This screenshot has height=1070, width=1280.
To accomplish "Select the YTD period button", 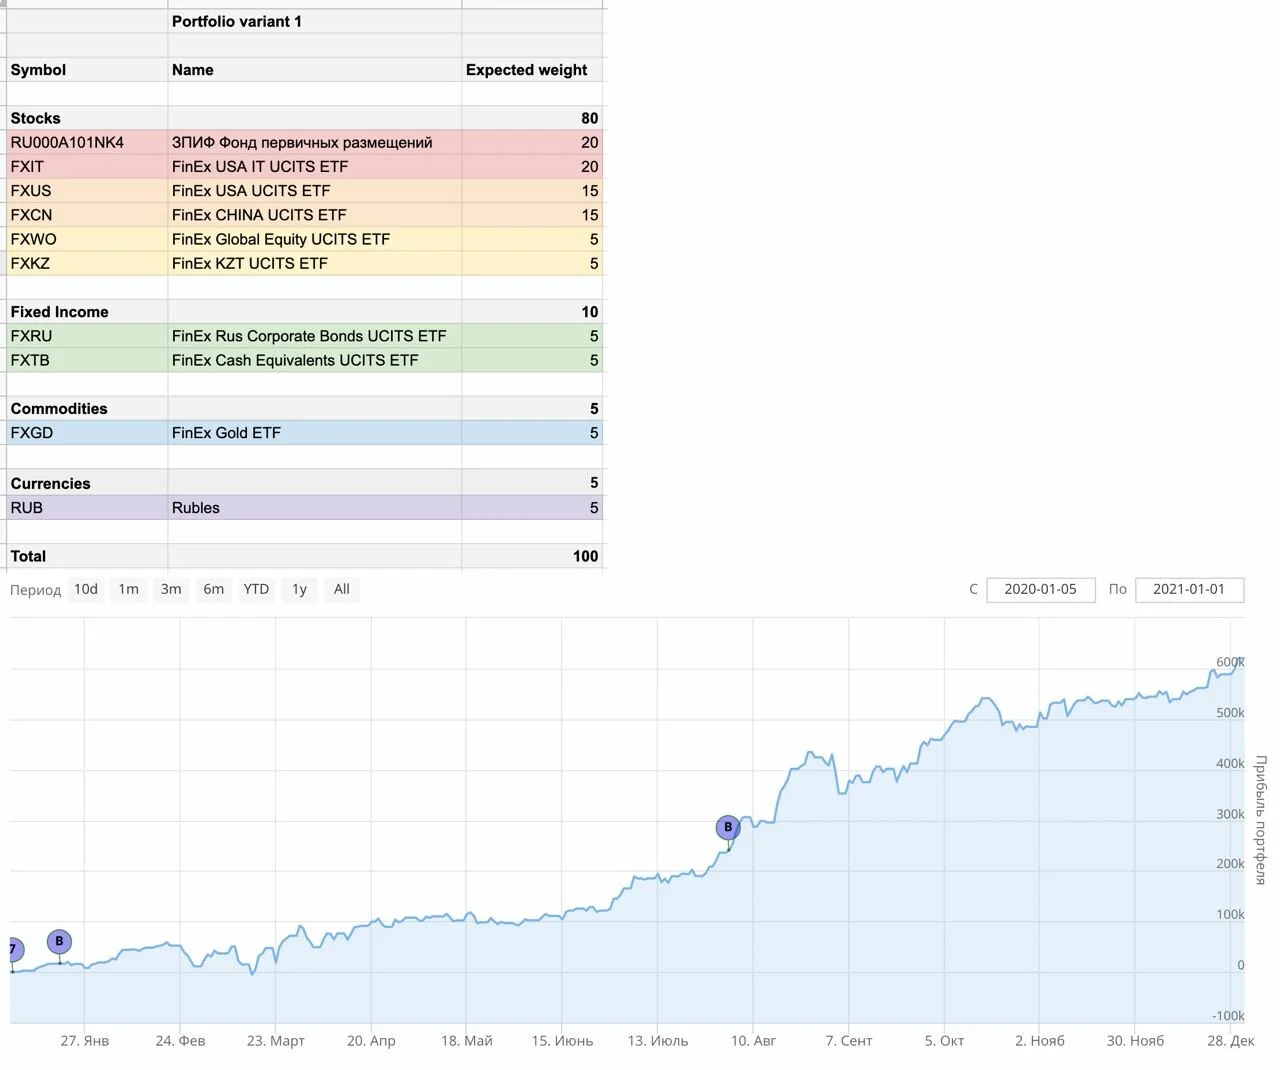I will [256, 589].
